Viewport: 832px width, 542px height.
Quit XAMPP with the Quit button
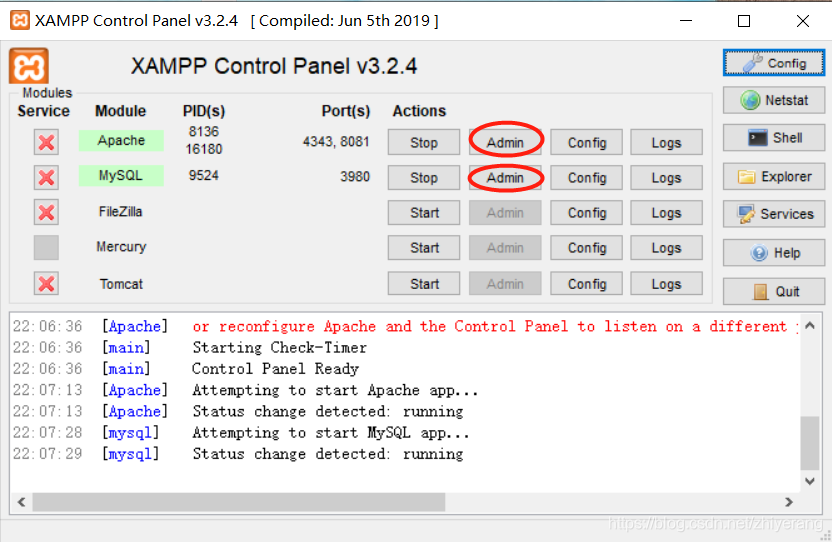click(774, 291)
